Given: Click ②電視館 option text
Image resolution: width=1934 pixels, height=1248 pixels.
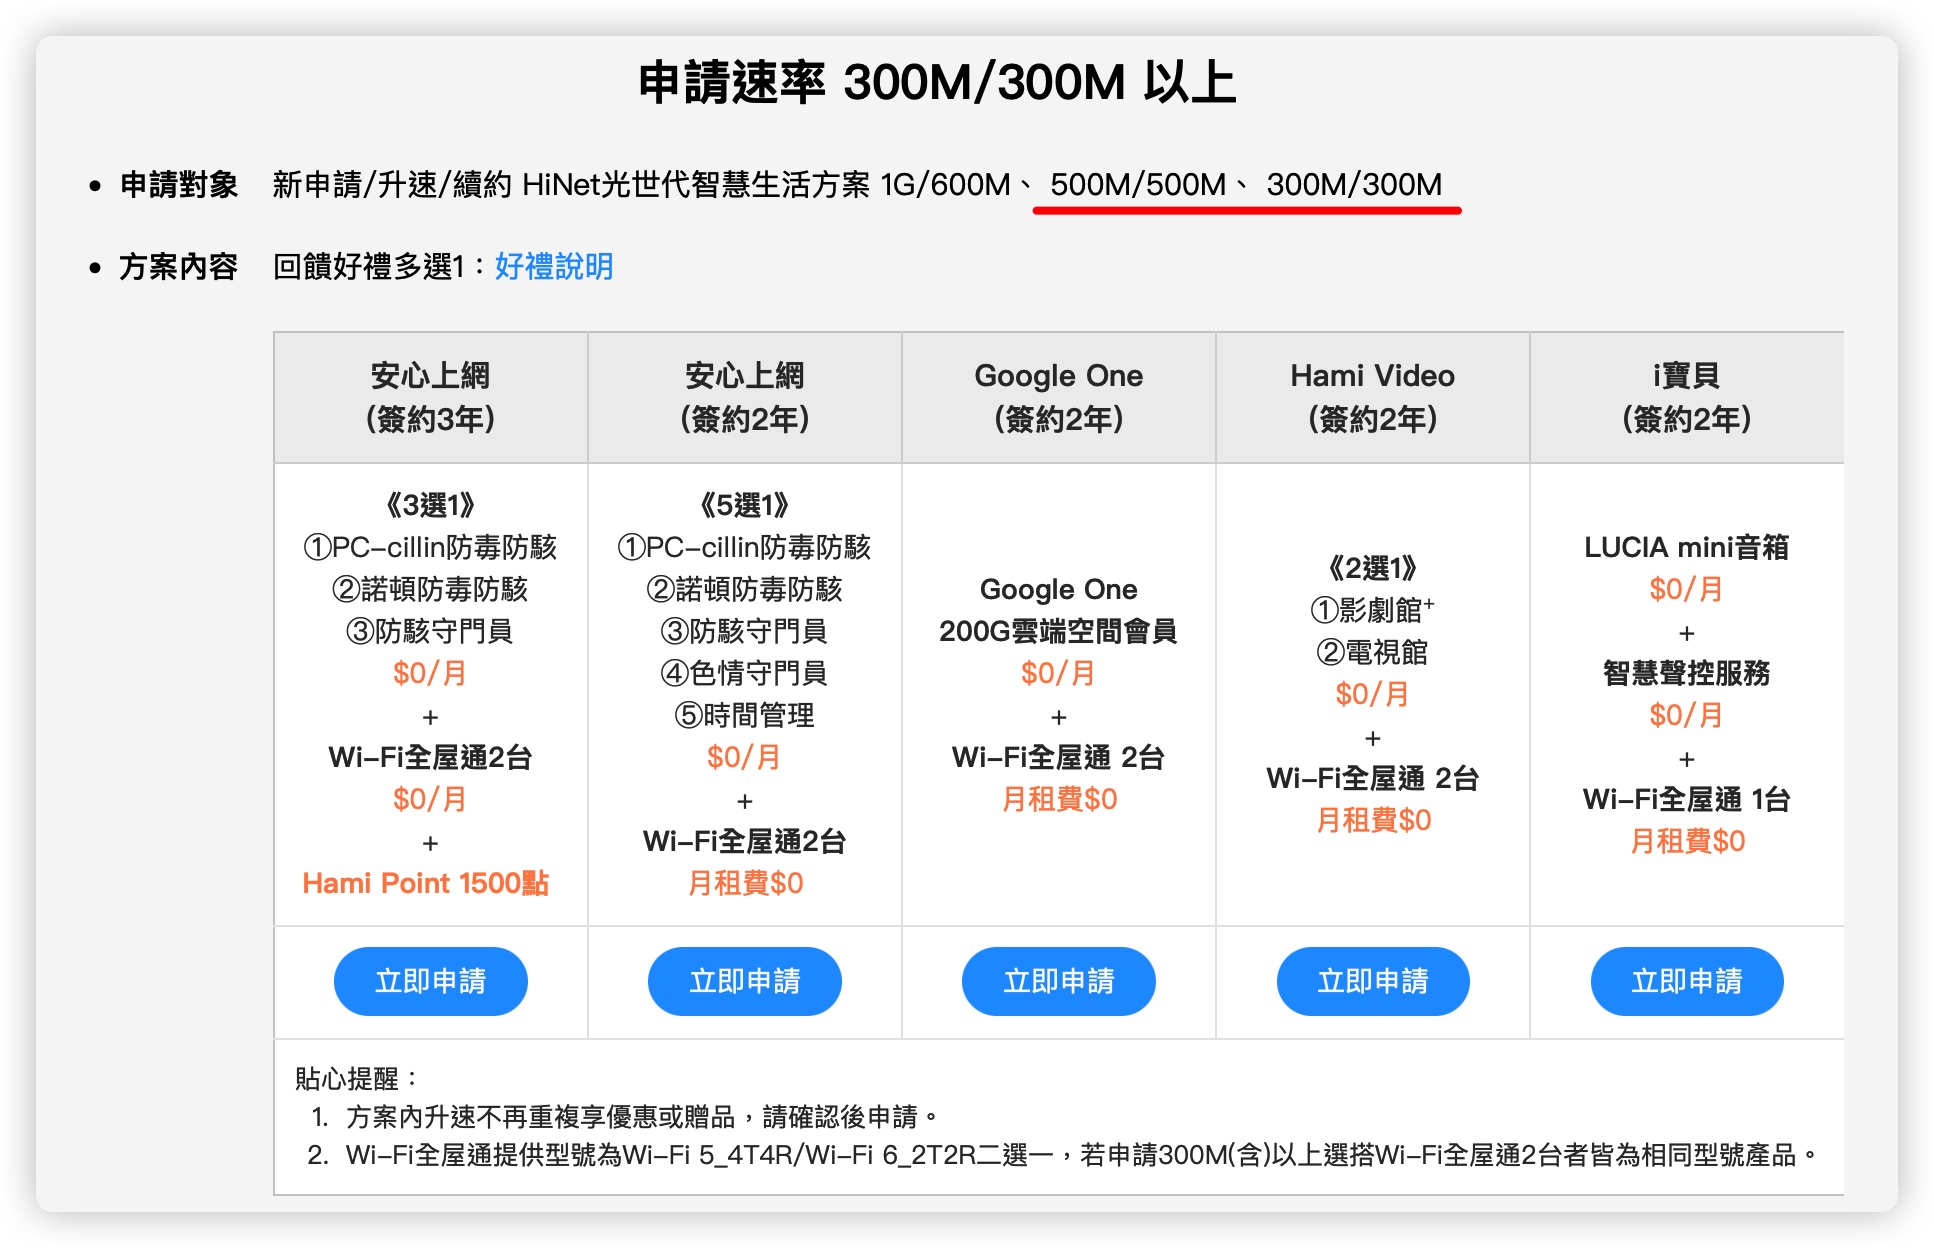Looking at the screenshot, I should point(1372,652).
